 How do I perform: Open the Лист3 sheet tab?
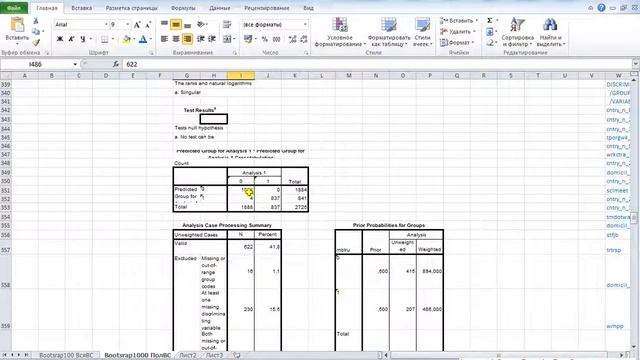click(214, 356)
